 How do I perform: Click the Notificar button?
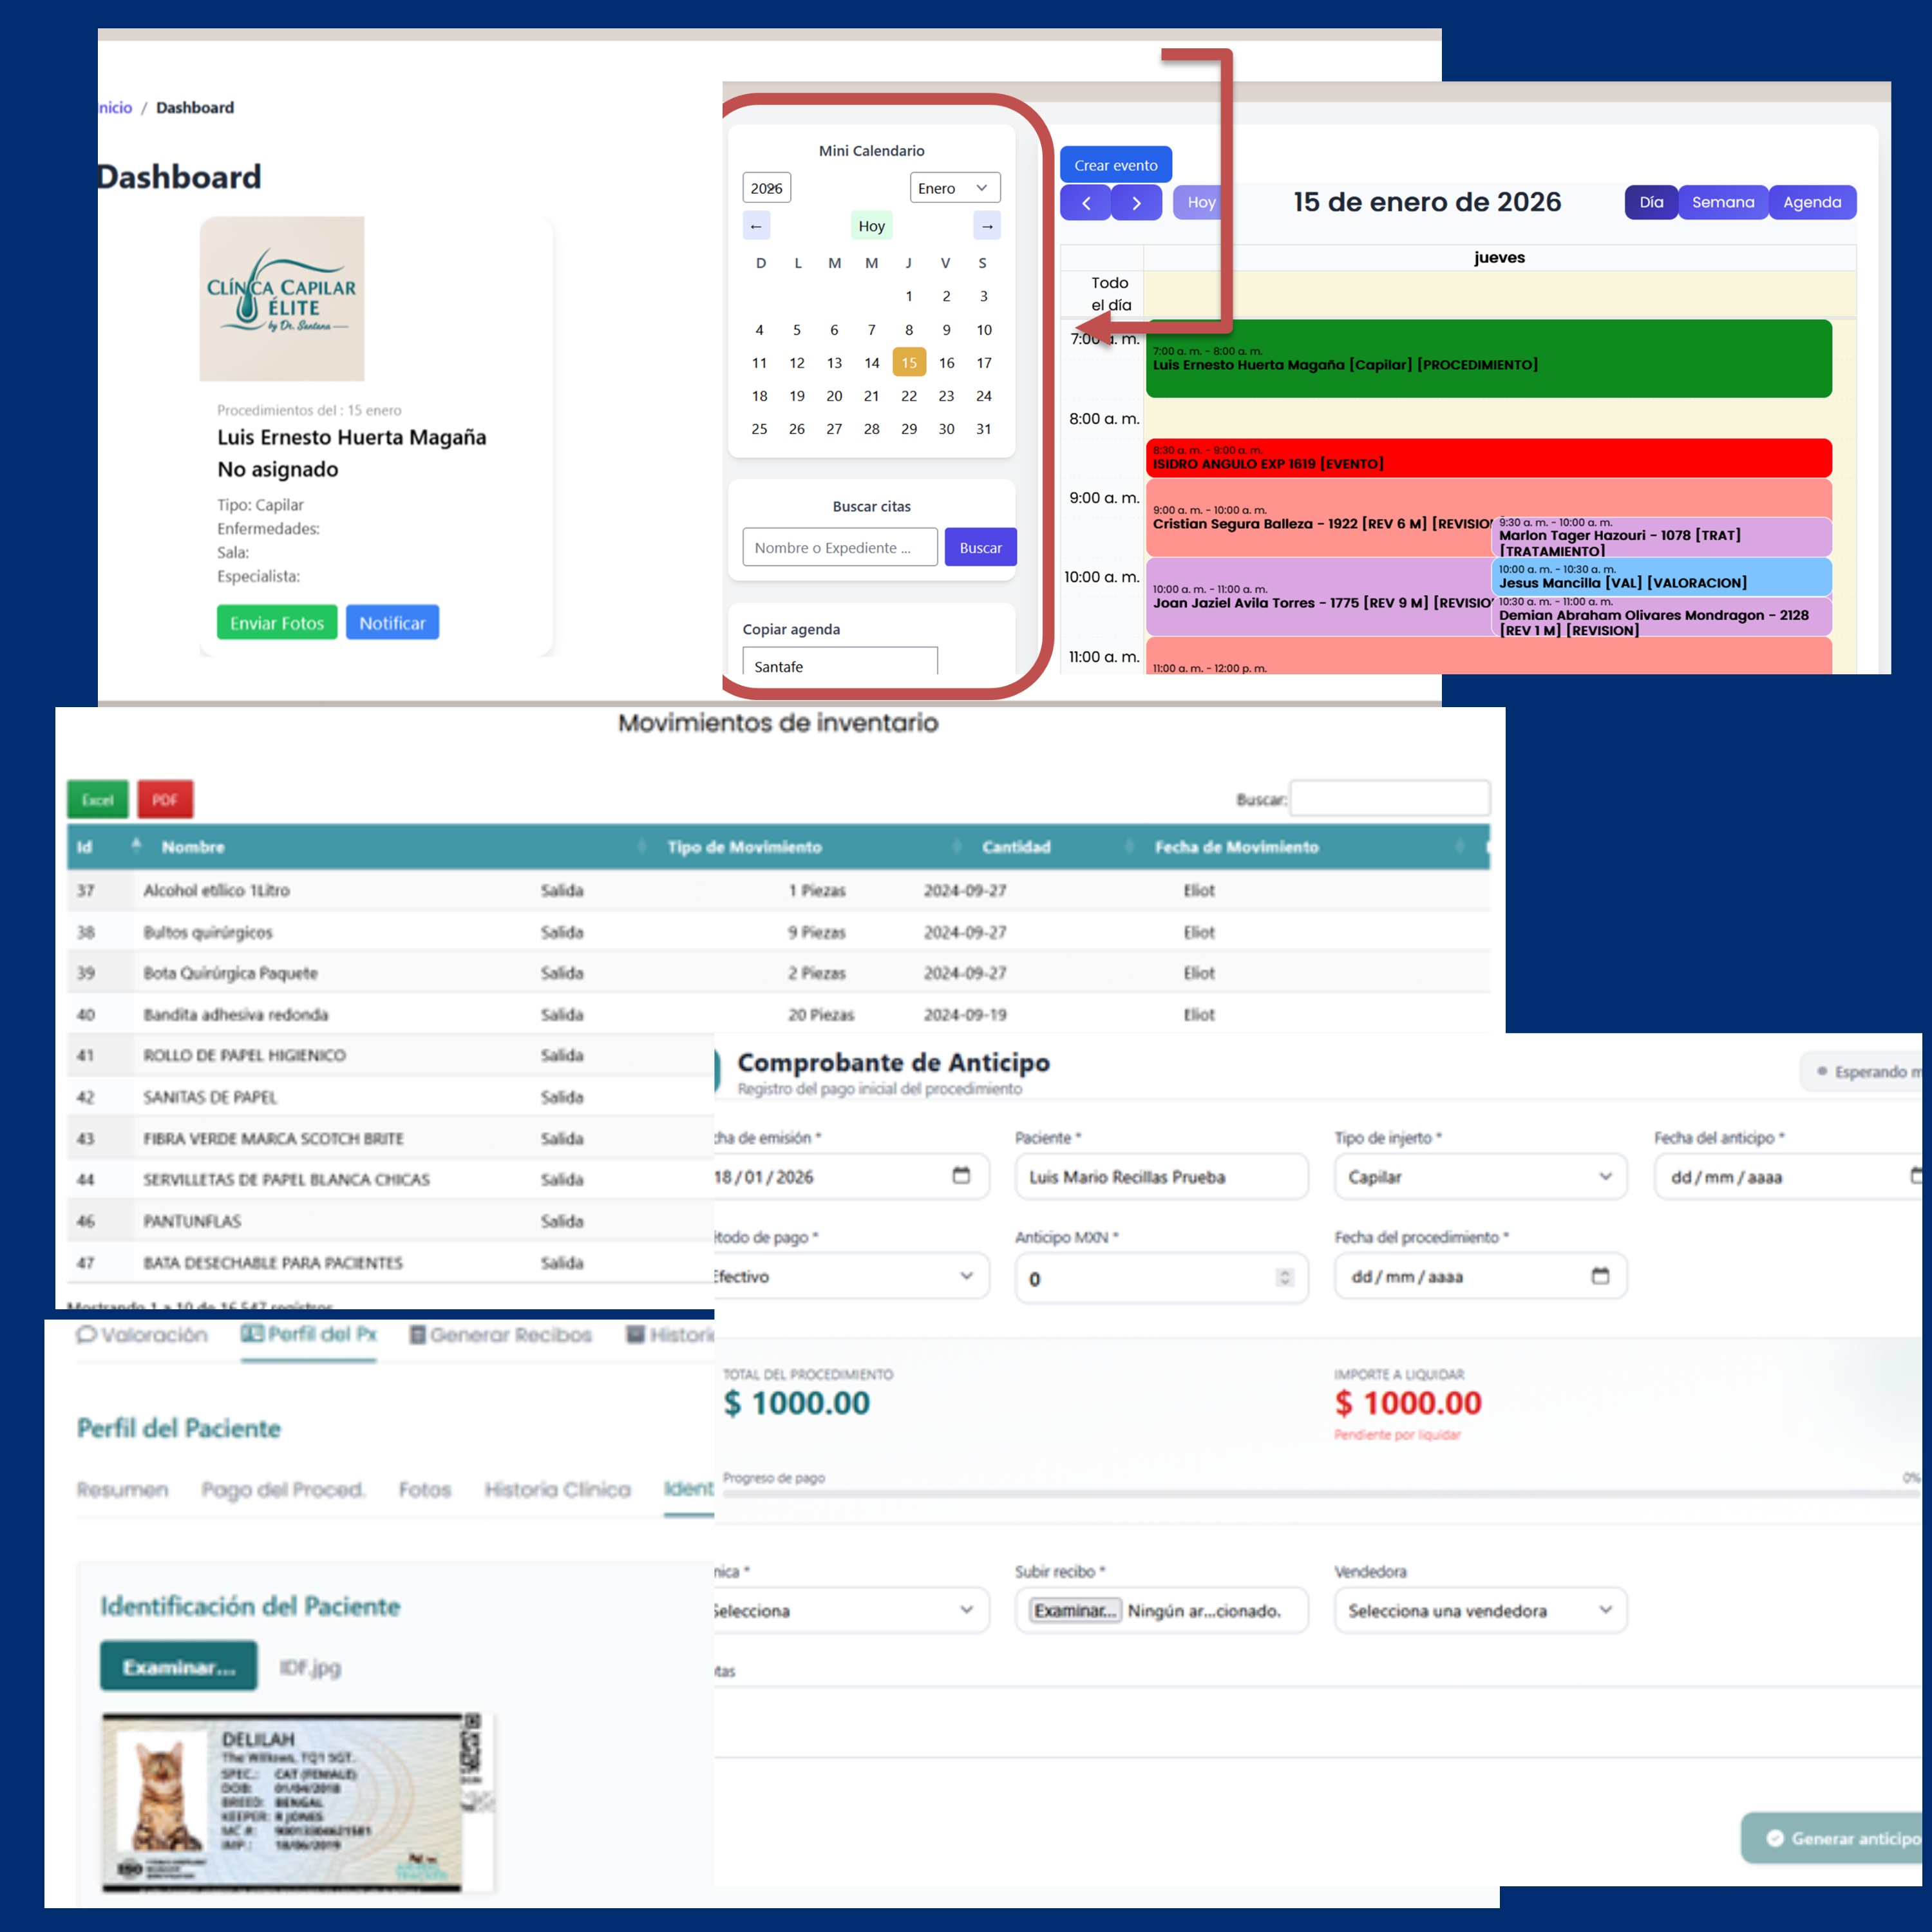(392, 623)
